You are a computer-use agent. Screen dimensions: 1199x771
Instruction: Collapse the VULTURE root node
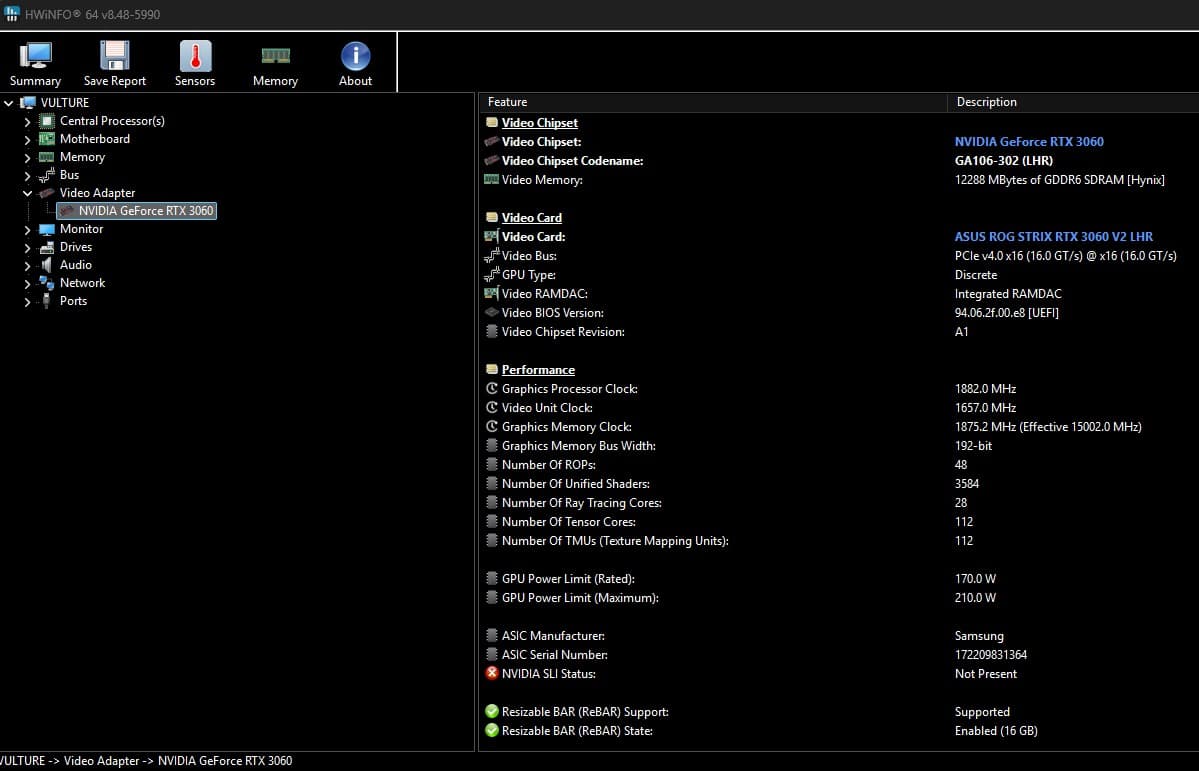(8, 102)
